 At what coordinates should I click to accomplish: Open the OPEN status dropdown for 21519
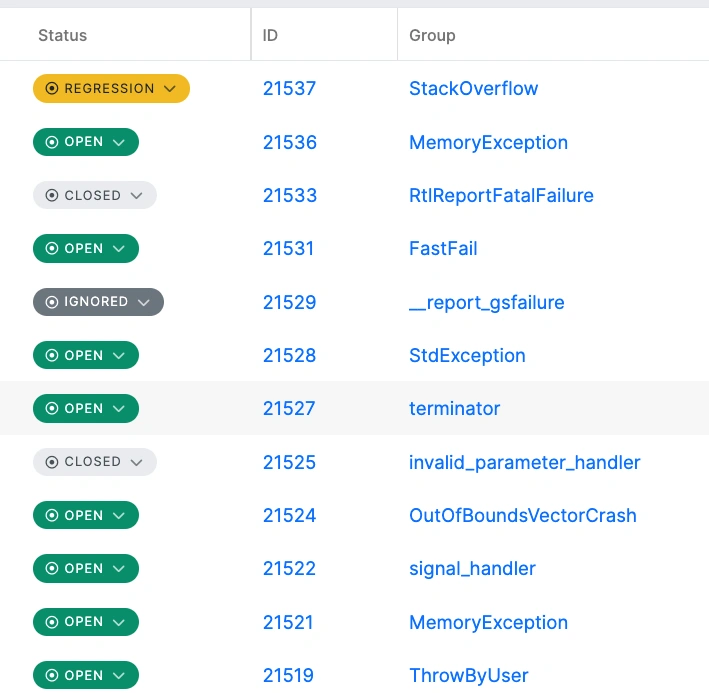(x=86, y=675)
